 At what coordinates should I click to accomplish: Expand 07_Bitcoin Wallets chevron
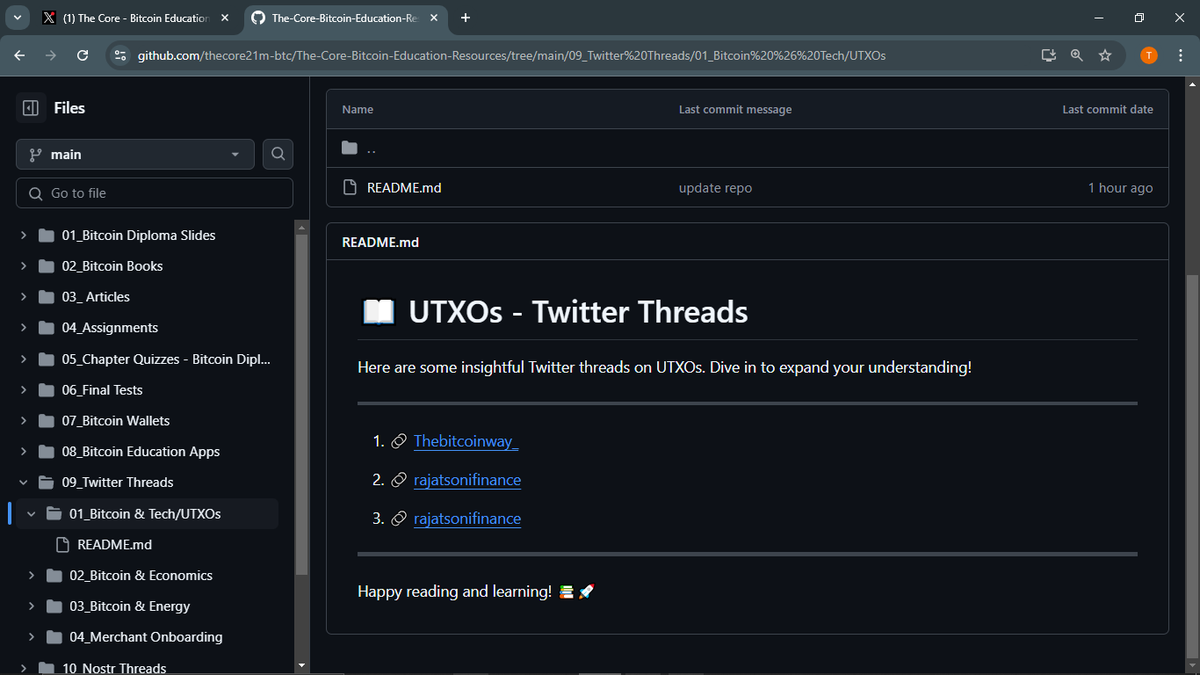[23, 421]
